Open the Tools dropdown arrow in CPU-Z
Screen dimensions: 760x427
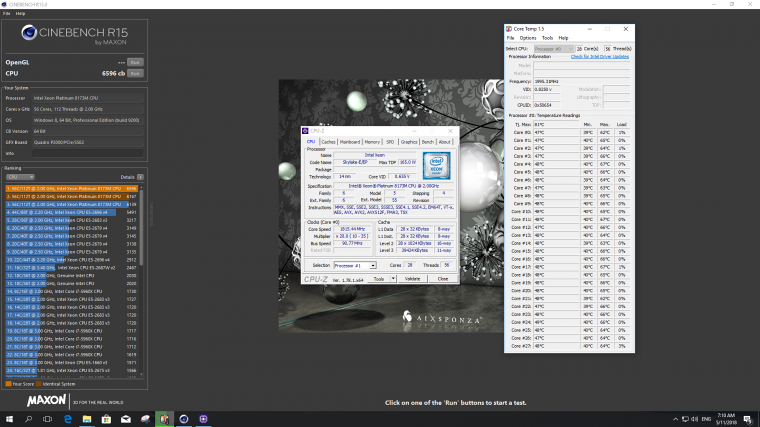(x=393, y=279)
